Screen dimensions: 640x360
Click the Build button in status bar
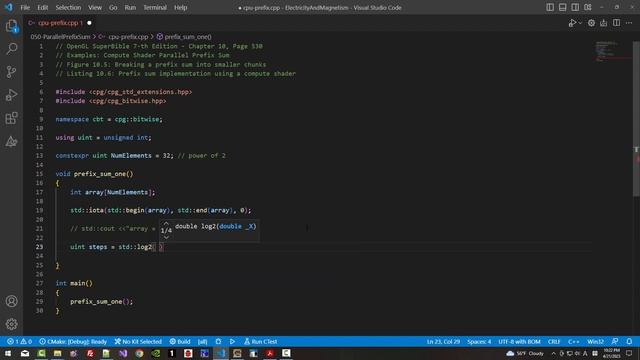tap(180, 341)
